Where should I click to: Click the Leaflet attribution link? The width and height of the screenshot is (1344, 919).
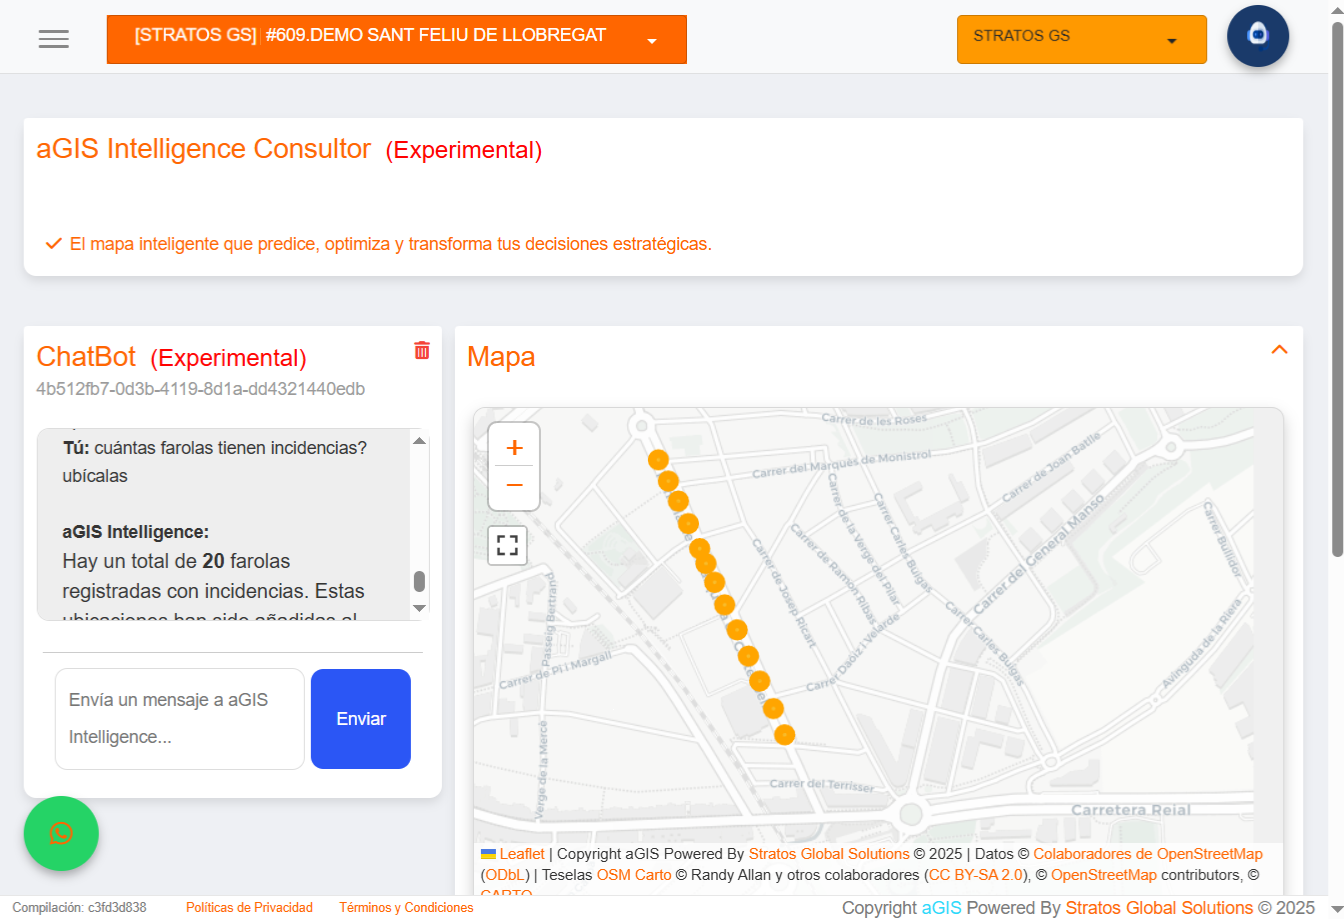[x=521, y=854]
